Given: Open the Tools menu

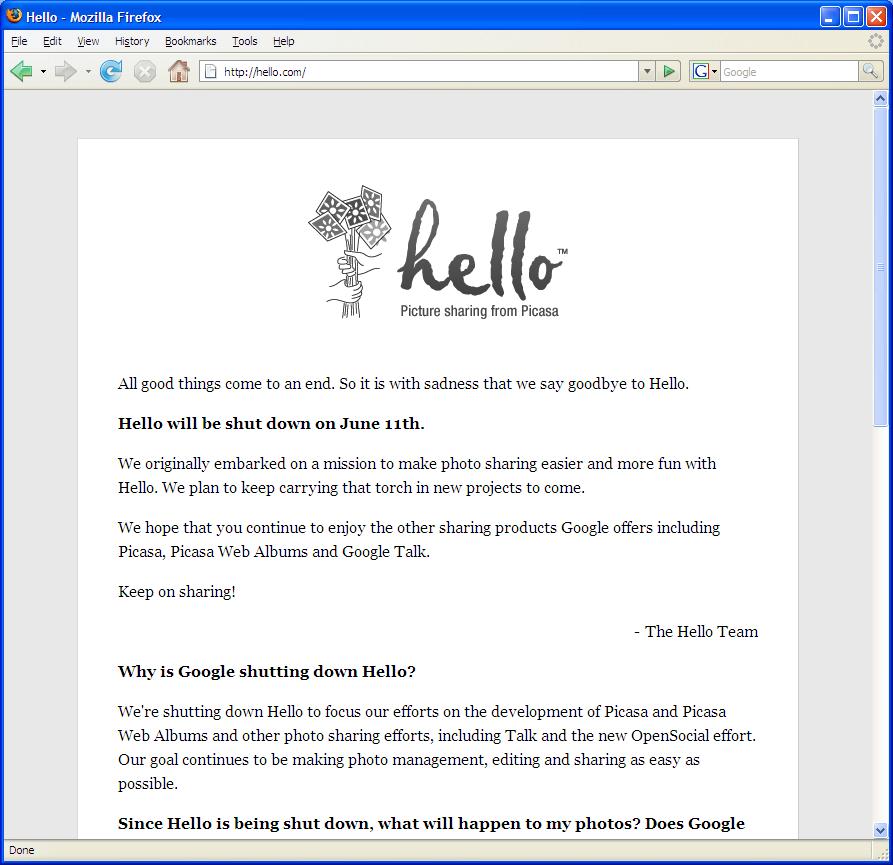Looking at the screenshot, I should [x=245, y=41].
